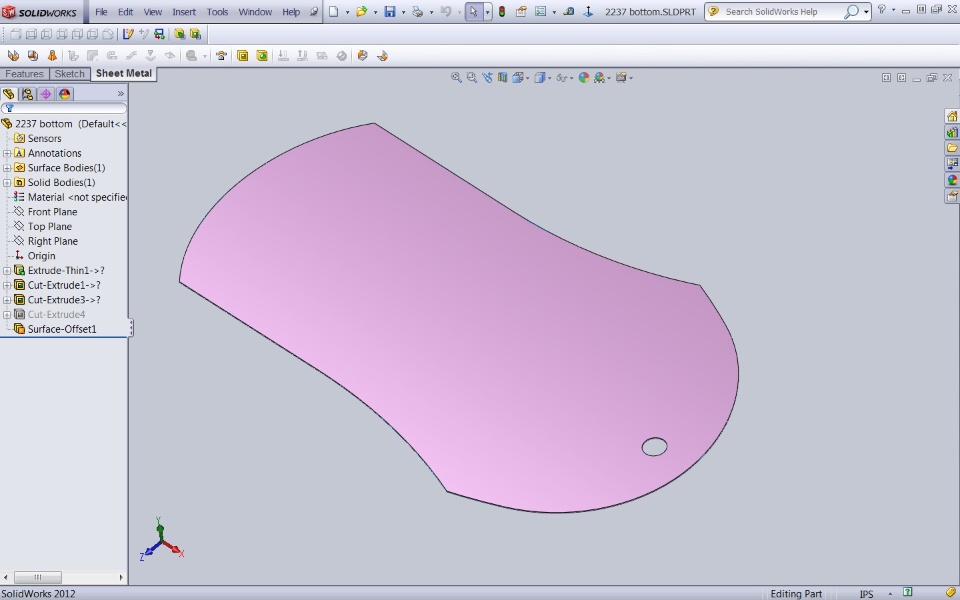Switch to the Sketch tab
The image size is (960, 600).
(x=69, y=74)
